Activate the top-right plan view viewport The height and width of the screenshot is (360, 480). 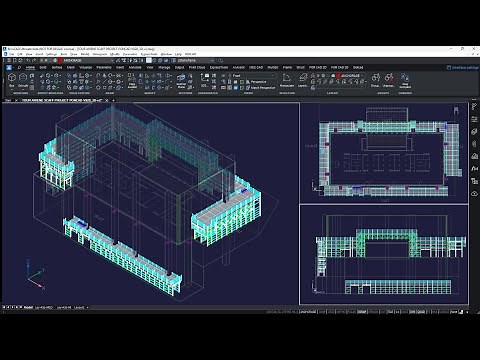click(384, 153)
